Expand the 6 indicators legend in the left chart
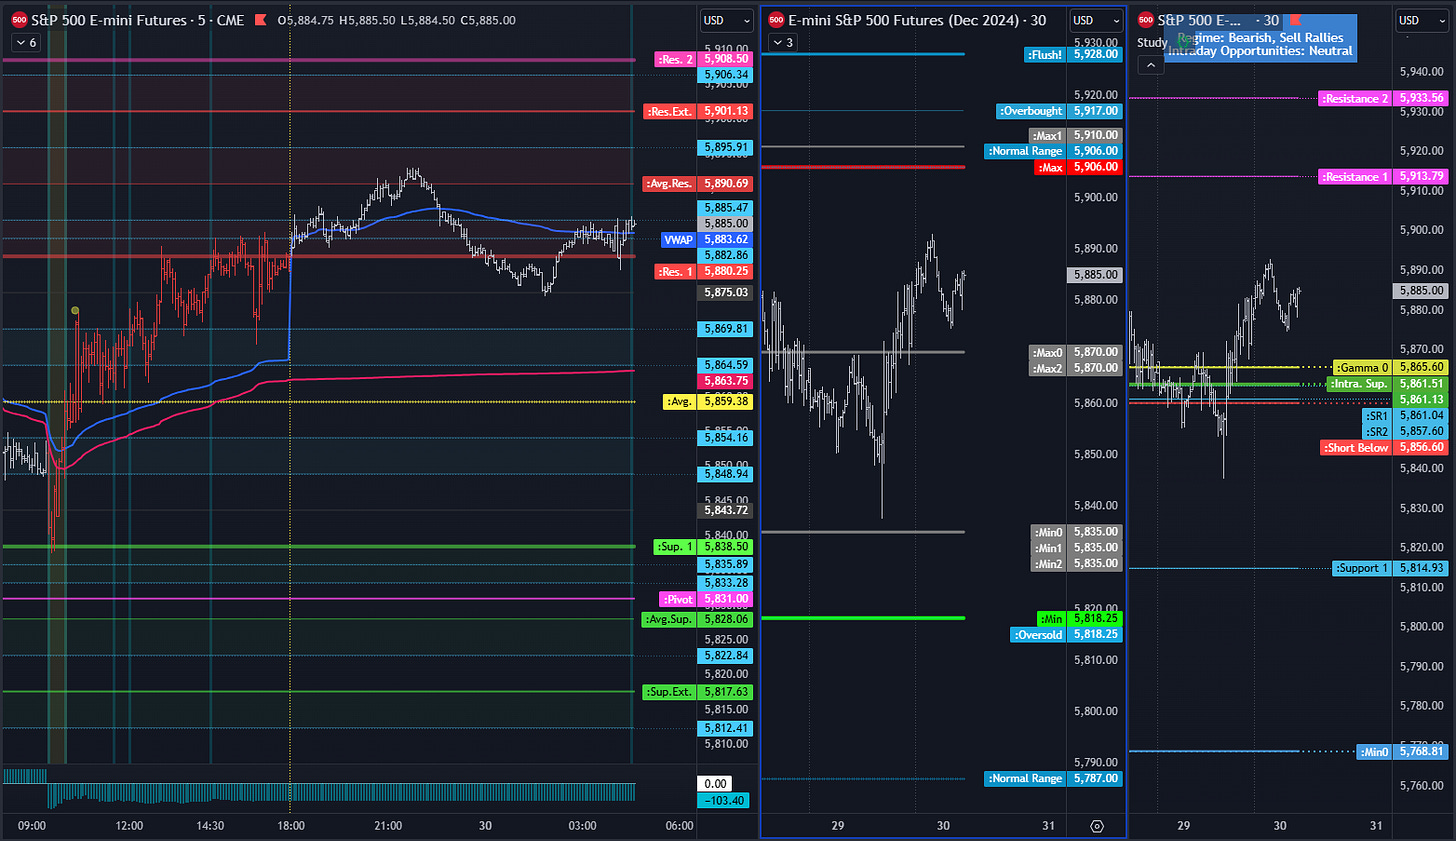 (x=27, y=43)
